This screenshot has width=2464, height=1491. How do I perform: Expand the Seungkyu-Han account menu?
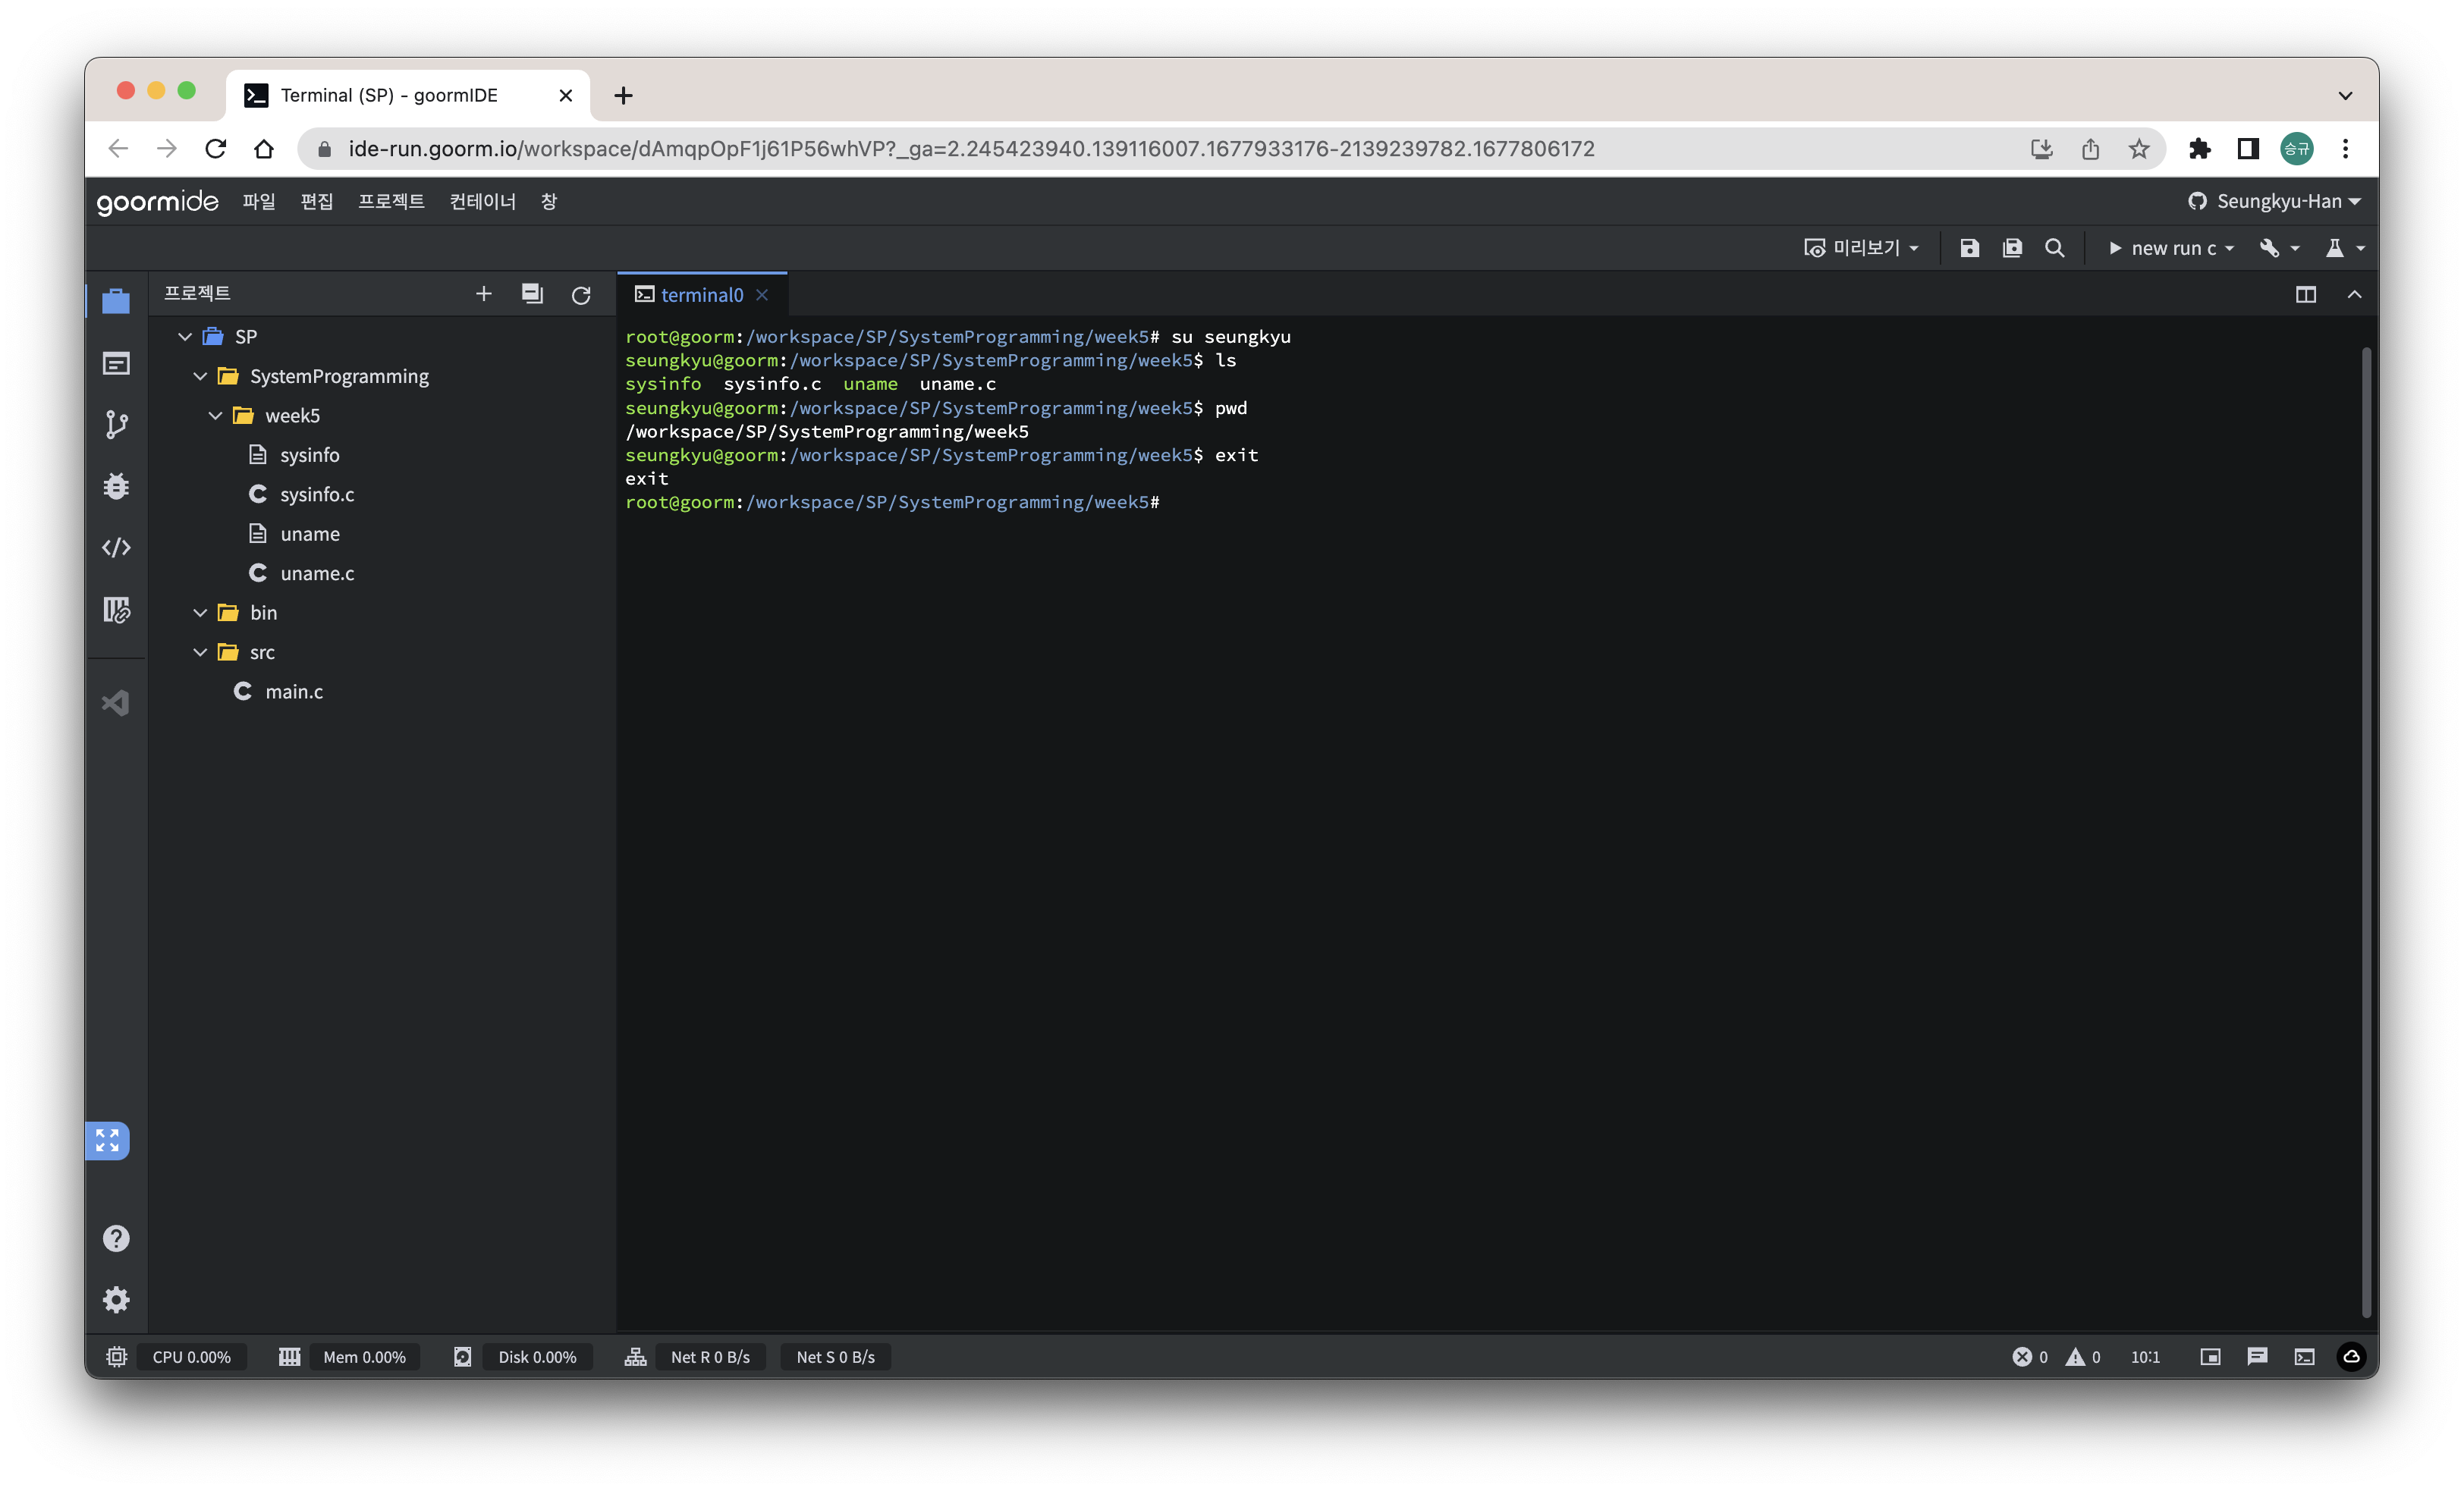point(2273,201)
